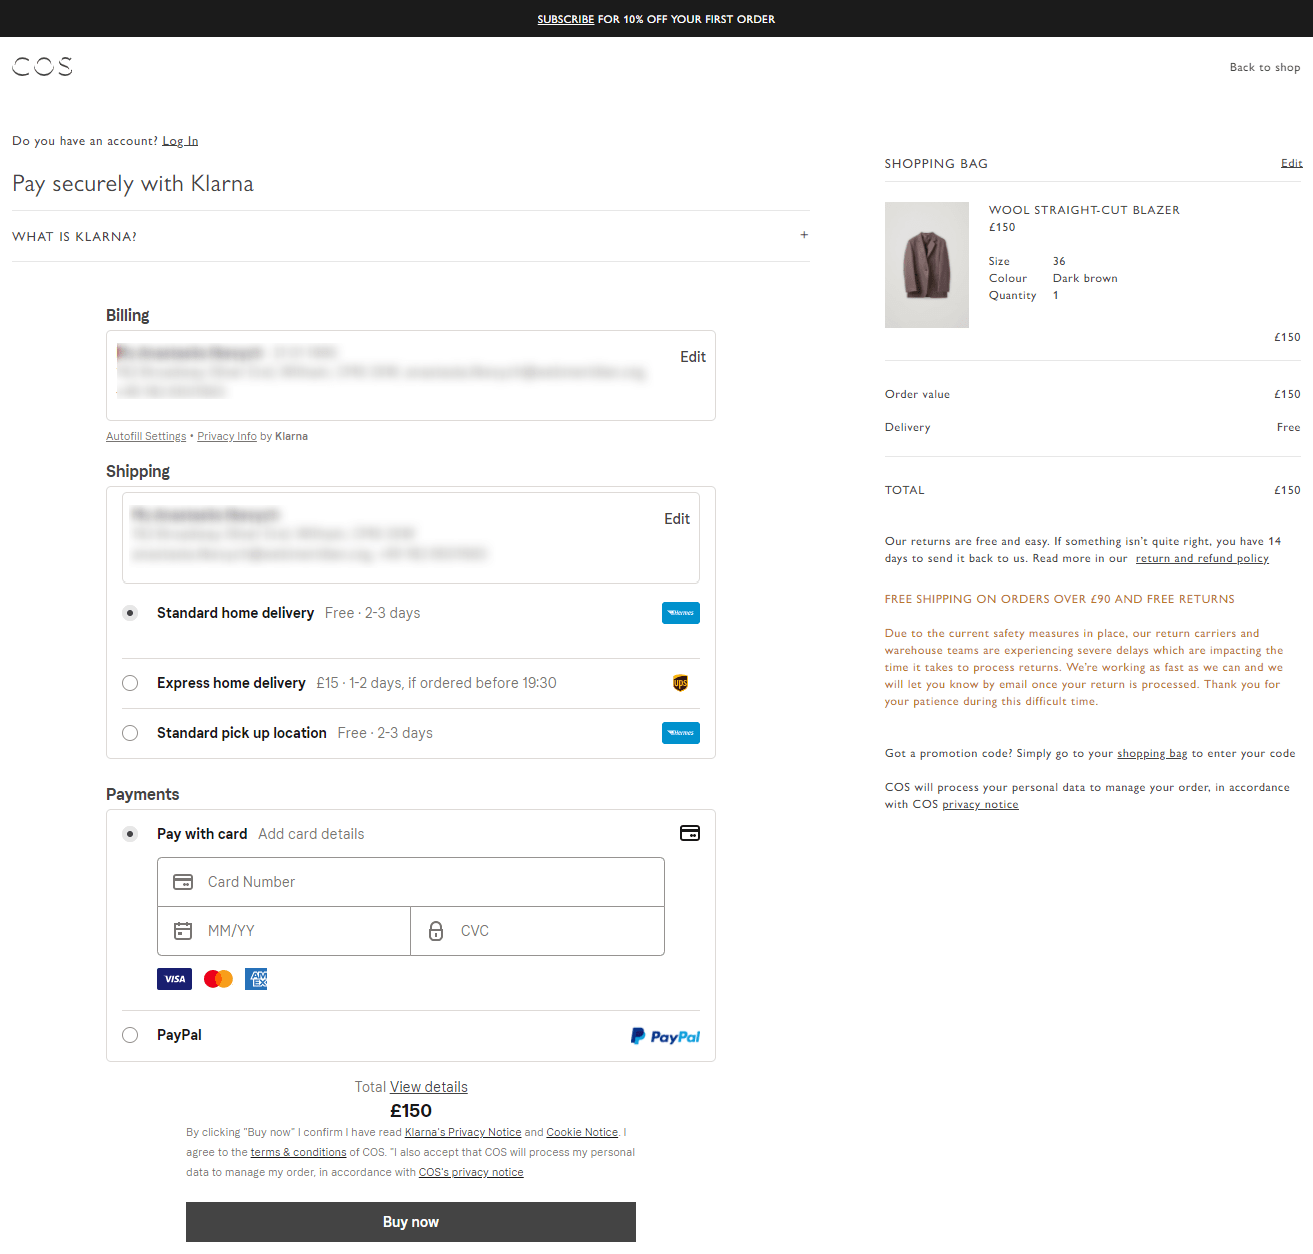Select Standard home delivery option
This screenshot has width=1313, height=1254.
tap(130, 613)
